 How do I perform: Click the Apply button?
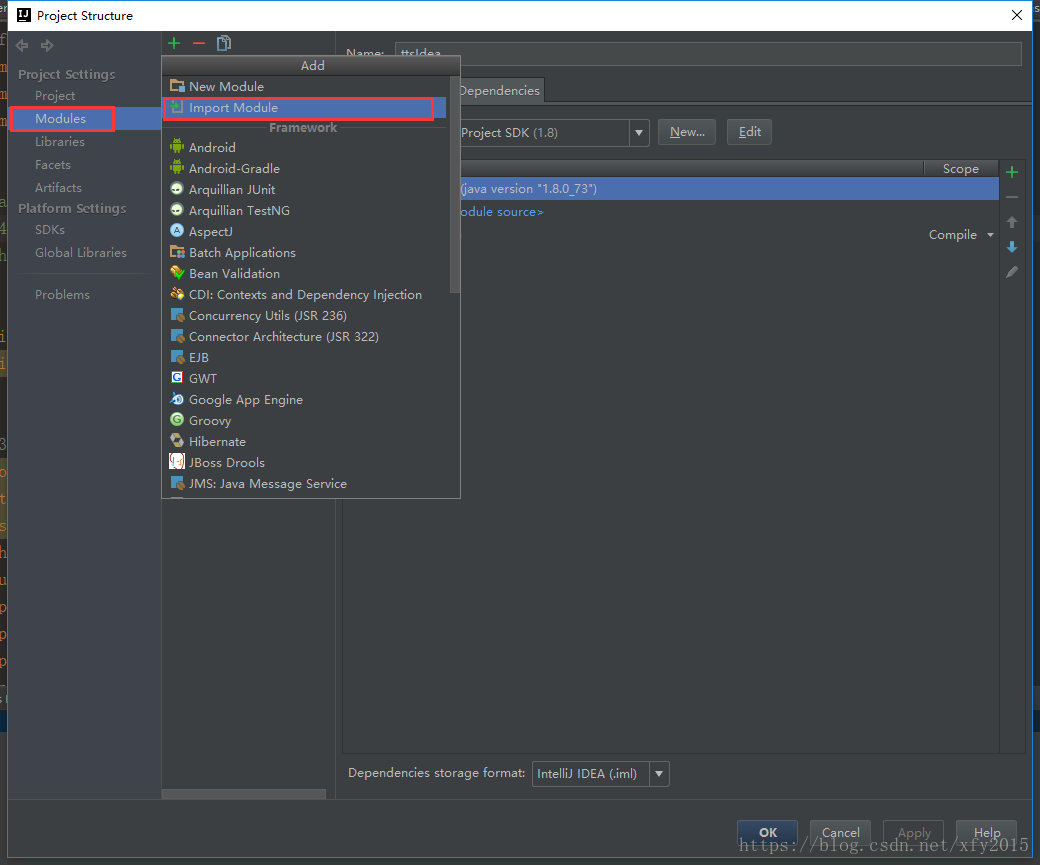[x=914, y=832]
